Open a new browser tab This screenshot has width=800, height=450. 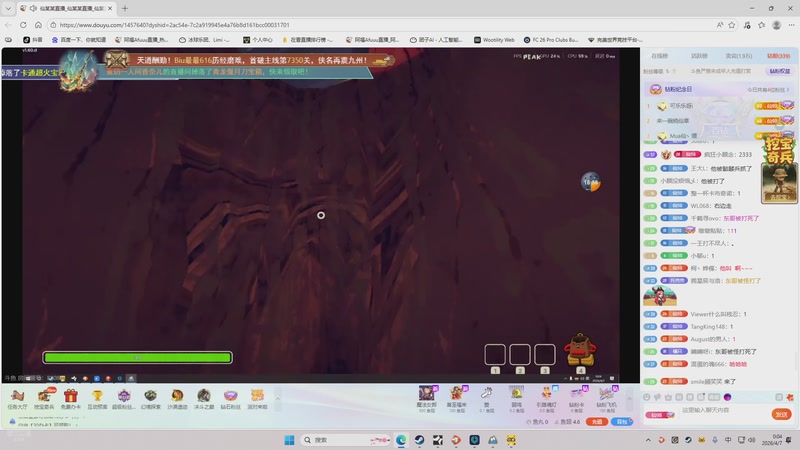[x=125, y=8]
